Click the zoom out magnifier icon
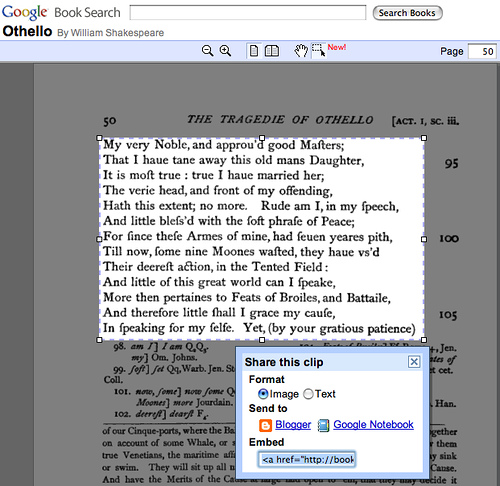This screenshot has height=486, width=500. 208,51
